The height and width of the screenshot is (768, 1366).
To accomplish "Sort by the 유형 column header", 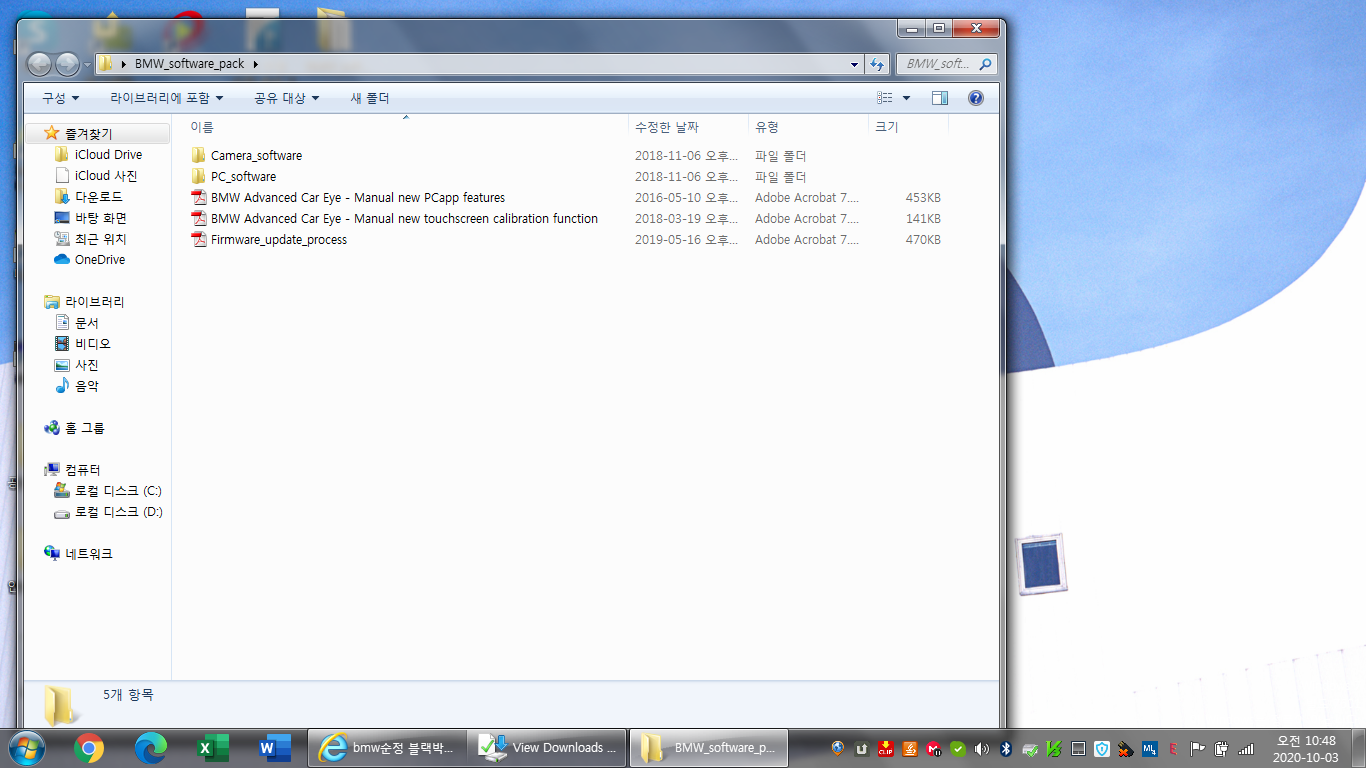I will (x=808, y=127).
